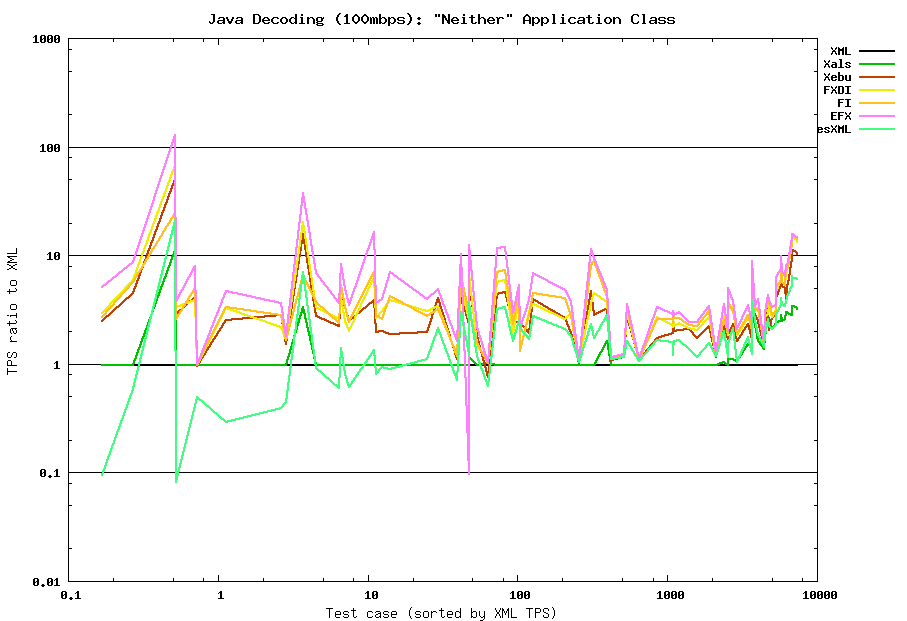The height and width of the screenshot is (621, 907).
Task: Click the 10 tick label on the x-axis
Action: click(x=369, y=595)
